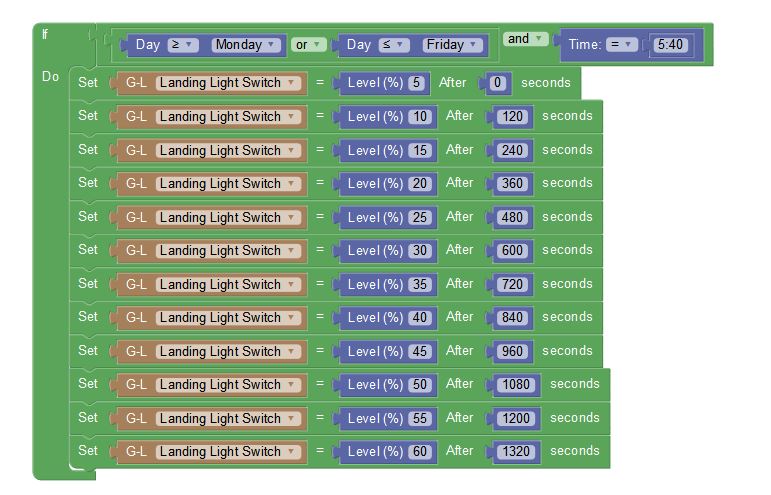This screenshot has height=495, width=771.
Task: Open Landing Light Switch dropdown in Level 5 row
Action: coord(229,83)
